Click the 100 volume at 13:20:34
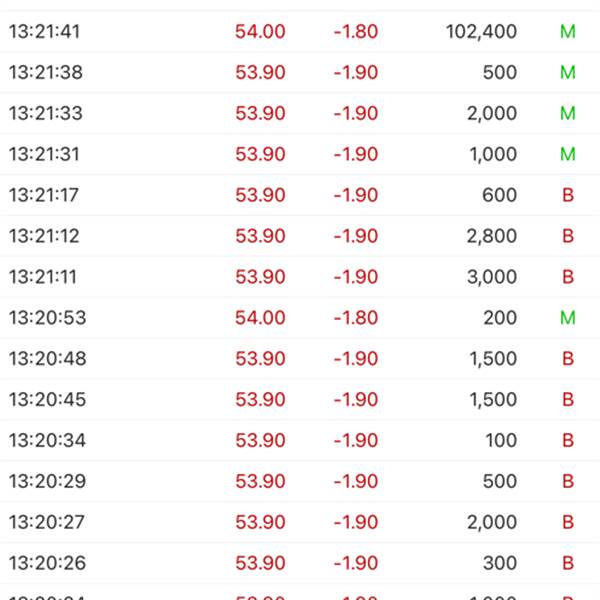600x600 pixels. [x=499, y=442]
